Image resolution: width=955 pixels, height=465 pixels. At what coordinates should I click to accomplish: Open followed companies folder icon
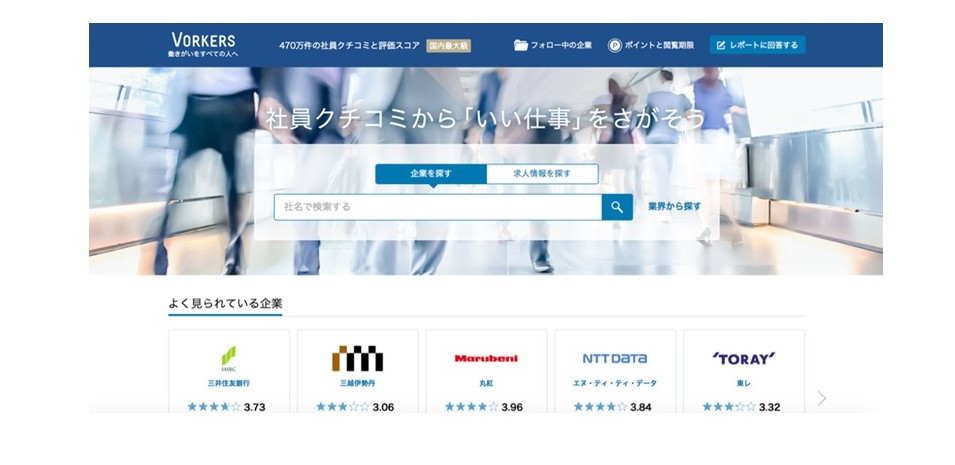click(x=521, y=45)
